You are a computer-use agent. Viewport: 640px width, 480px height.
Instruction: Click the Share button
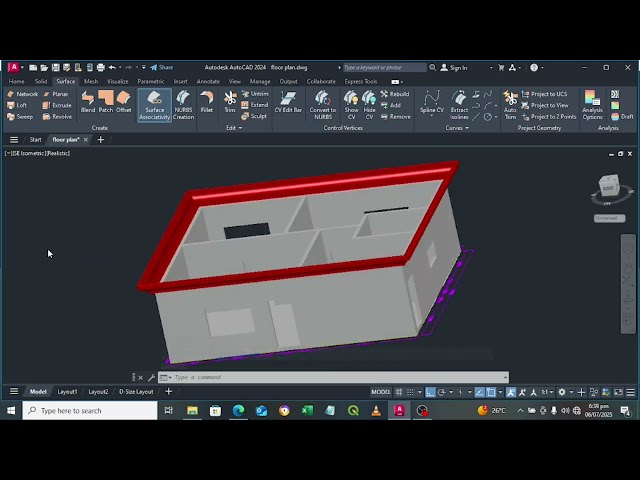click(162, 67)
